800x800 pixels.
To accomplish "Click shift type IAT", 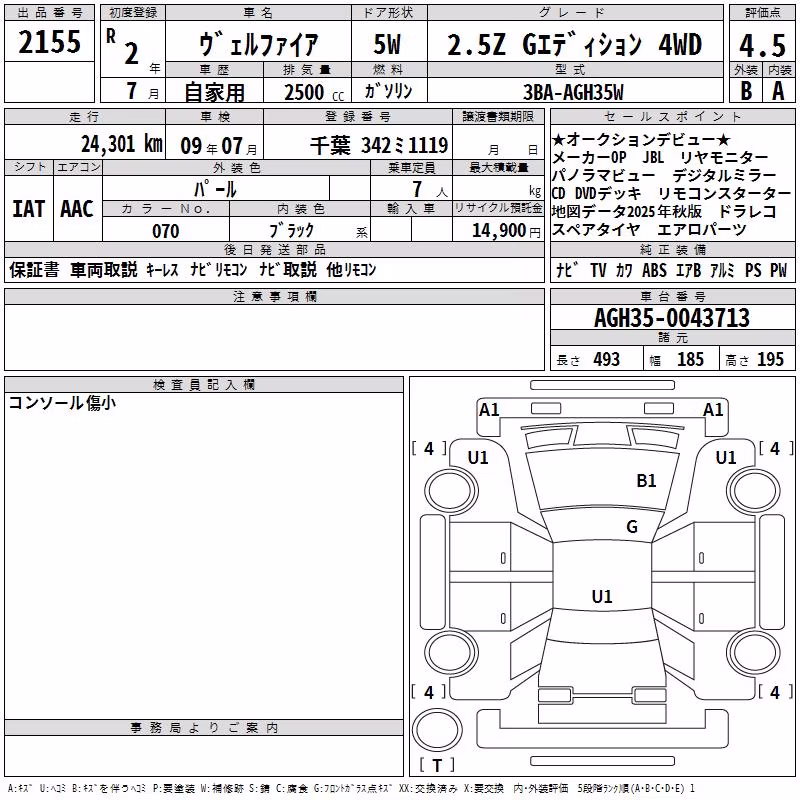I will (x=29, y=209).
